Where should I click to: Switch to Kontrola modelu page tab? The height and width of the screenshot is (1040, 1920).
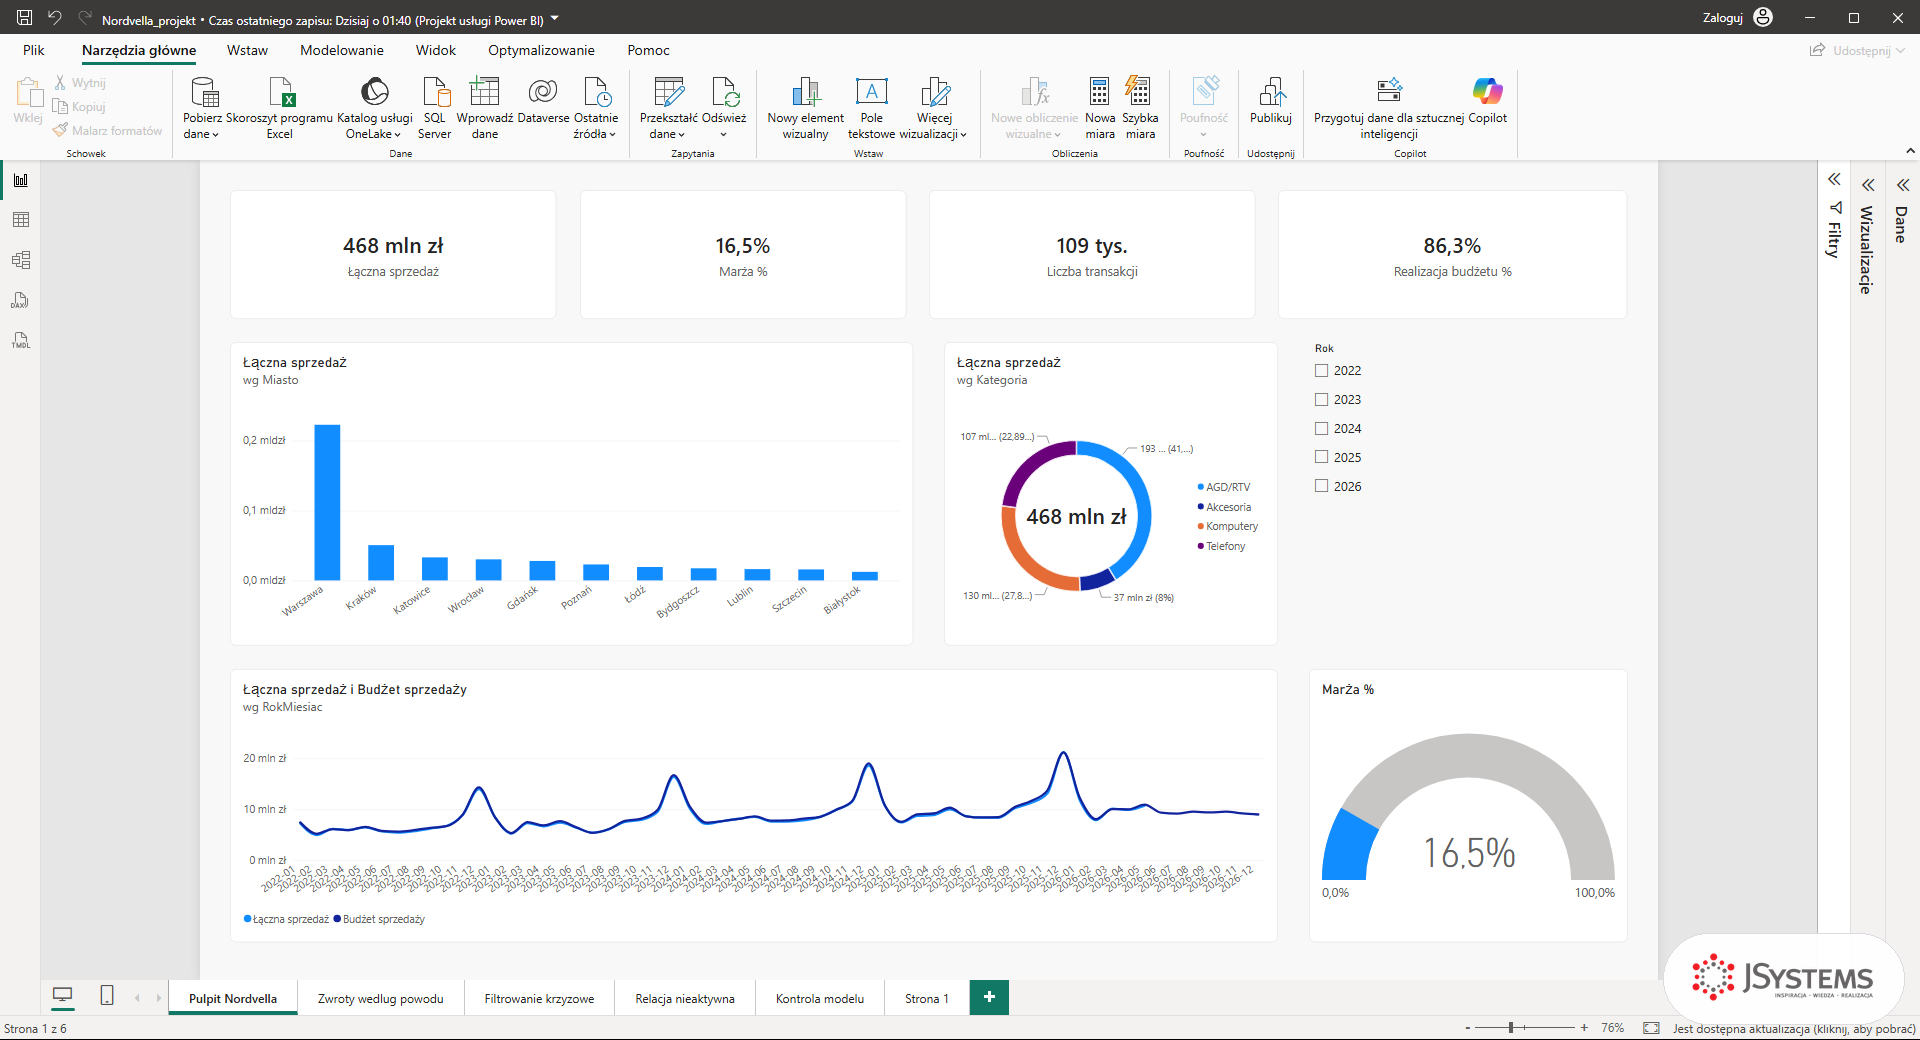coord(820,998)
